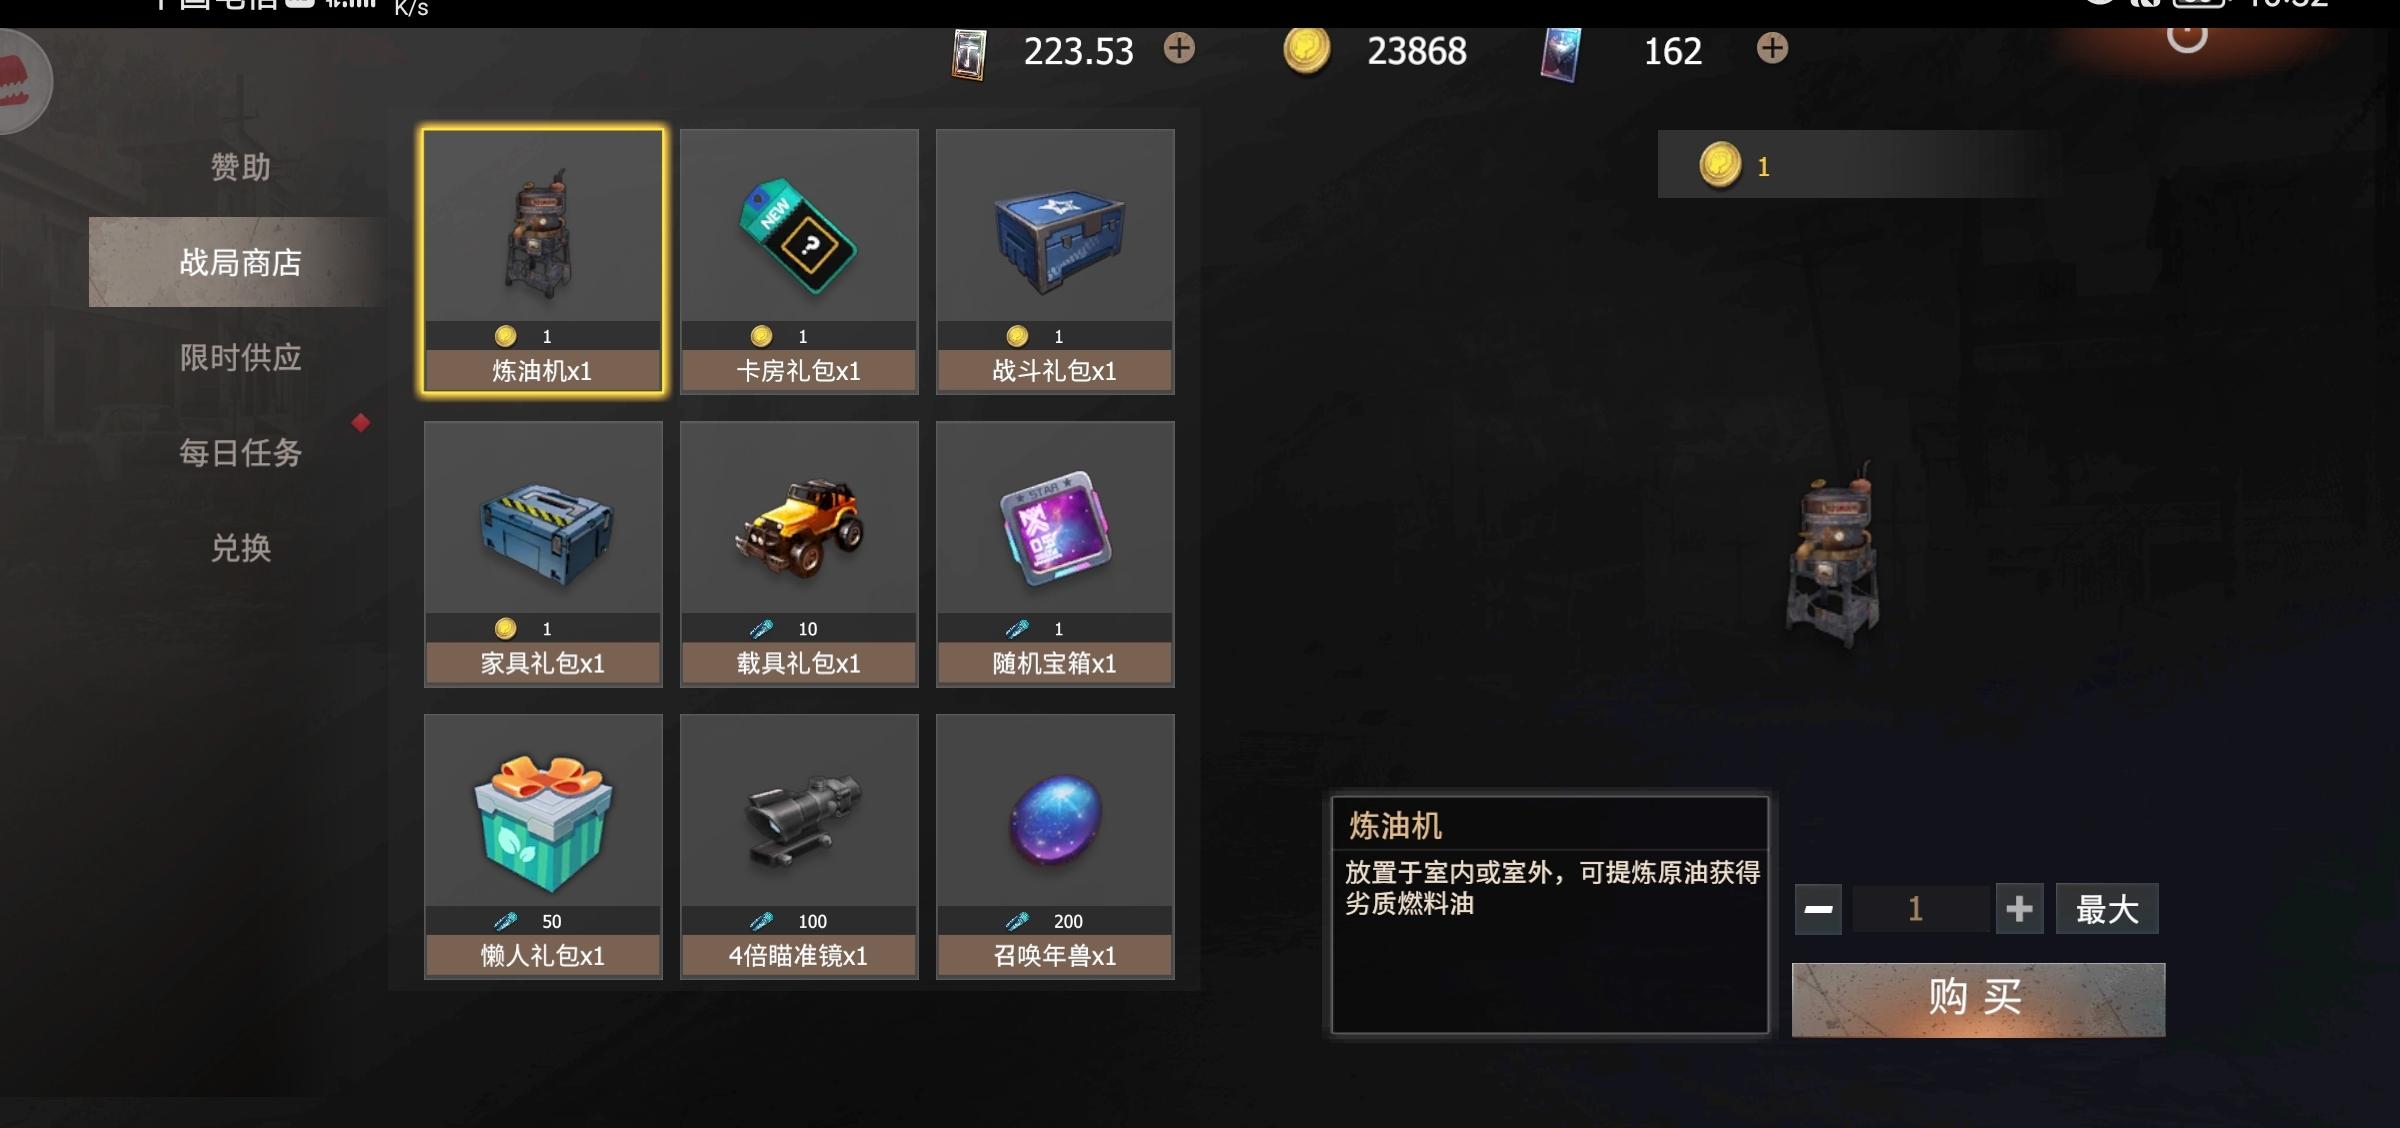Viewport: 2400px width, 1128px height.
Task: Open the 每日任务 daily tasks tab
Action: [x=240, y=453]
